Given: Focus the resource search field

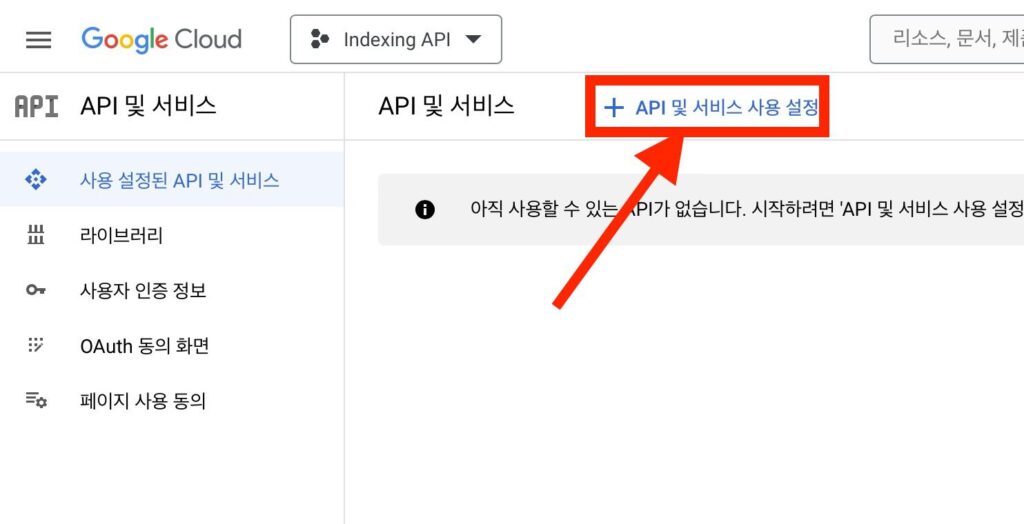Looking at the screenshot, I should tap(950, 40).
